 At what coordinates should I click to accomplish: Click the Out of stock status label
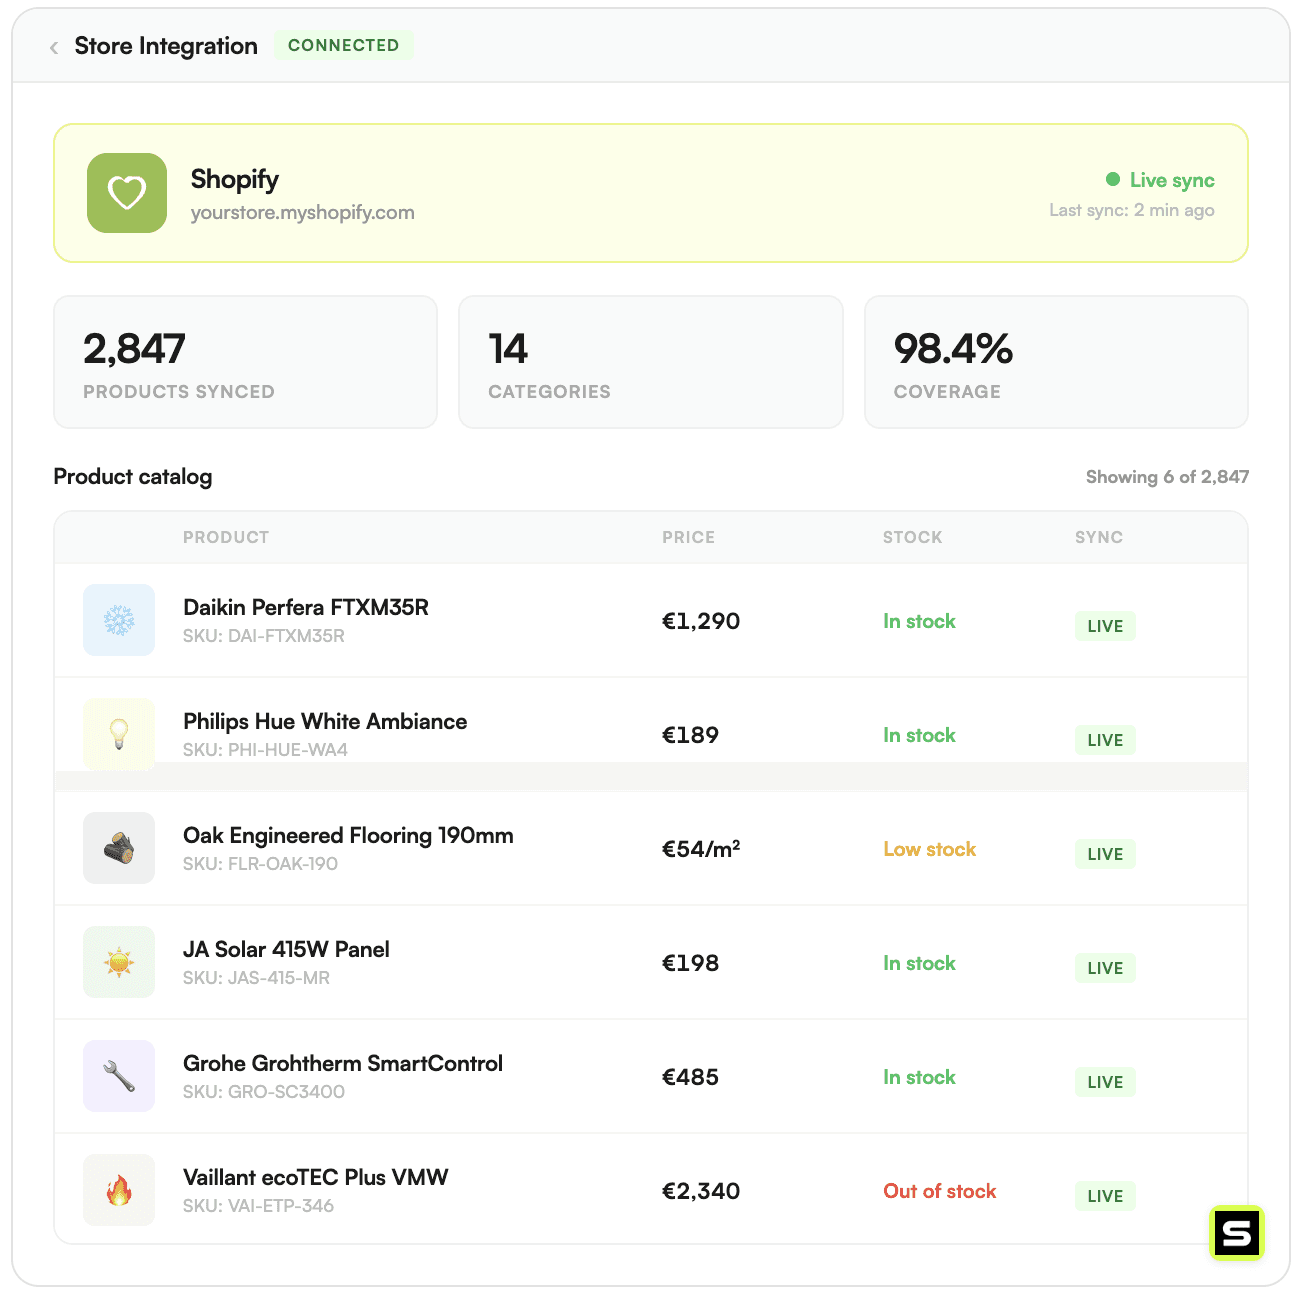click(939, 1191)
